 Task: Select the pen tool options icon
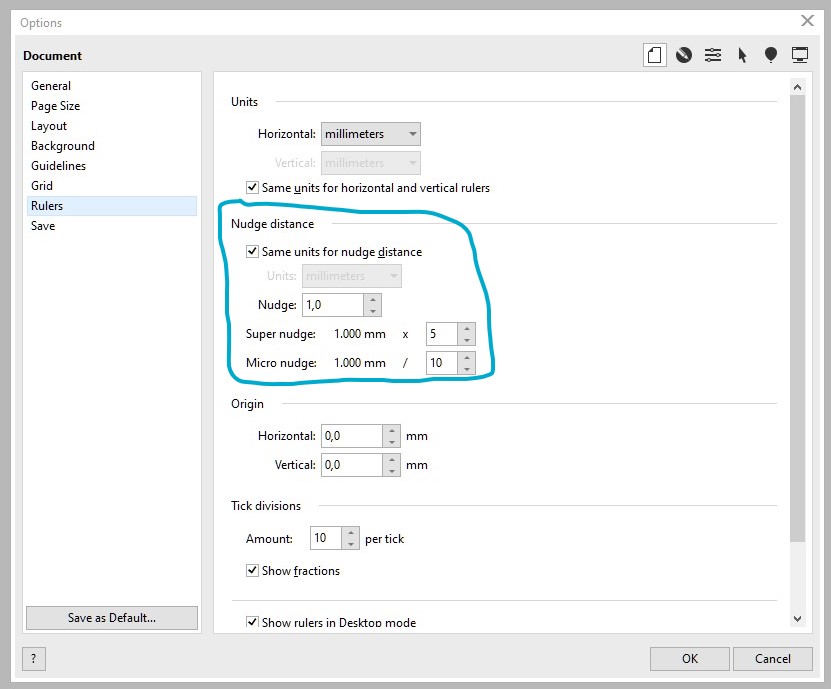[x=684, y=55]
